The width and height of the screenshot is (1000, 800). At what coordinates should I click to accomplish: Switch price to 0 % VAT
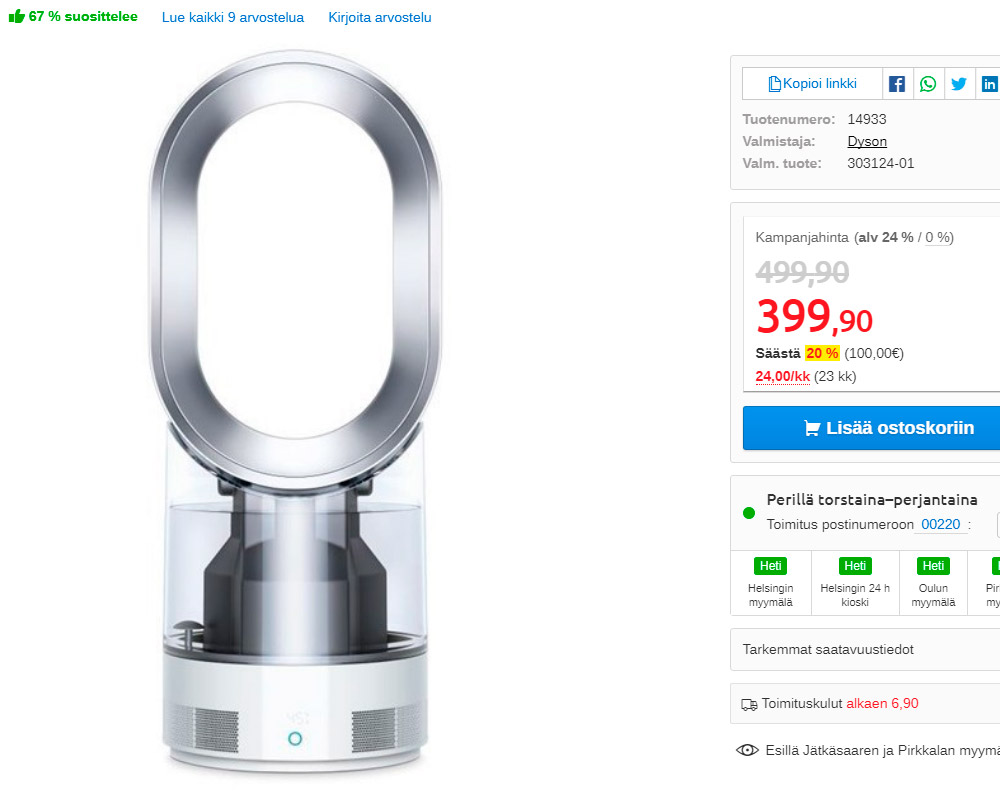tap(938, 237)
